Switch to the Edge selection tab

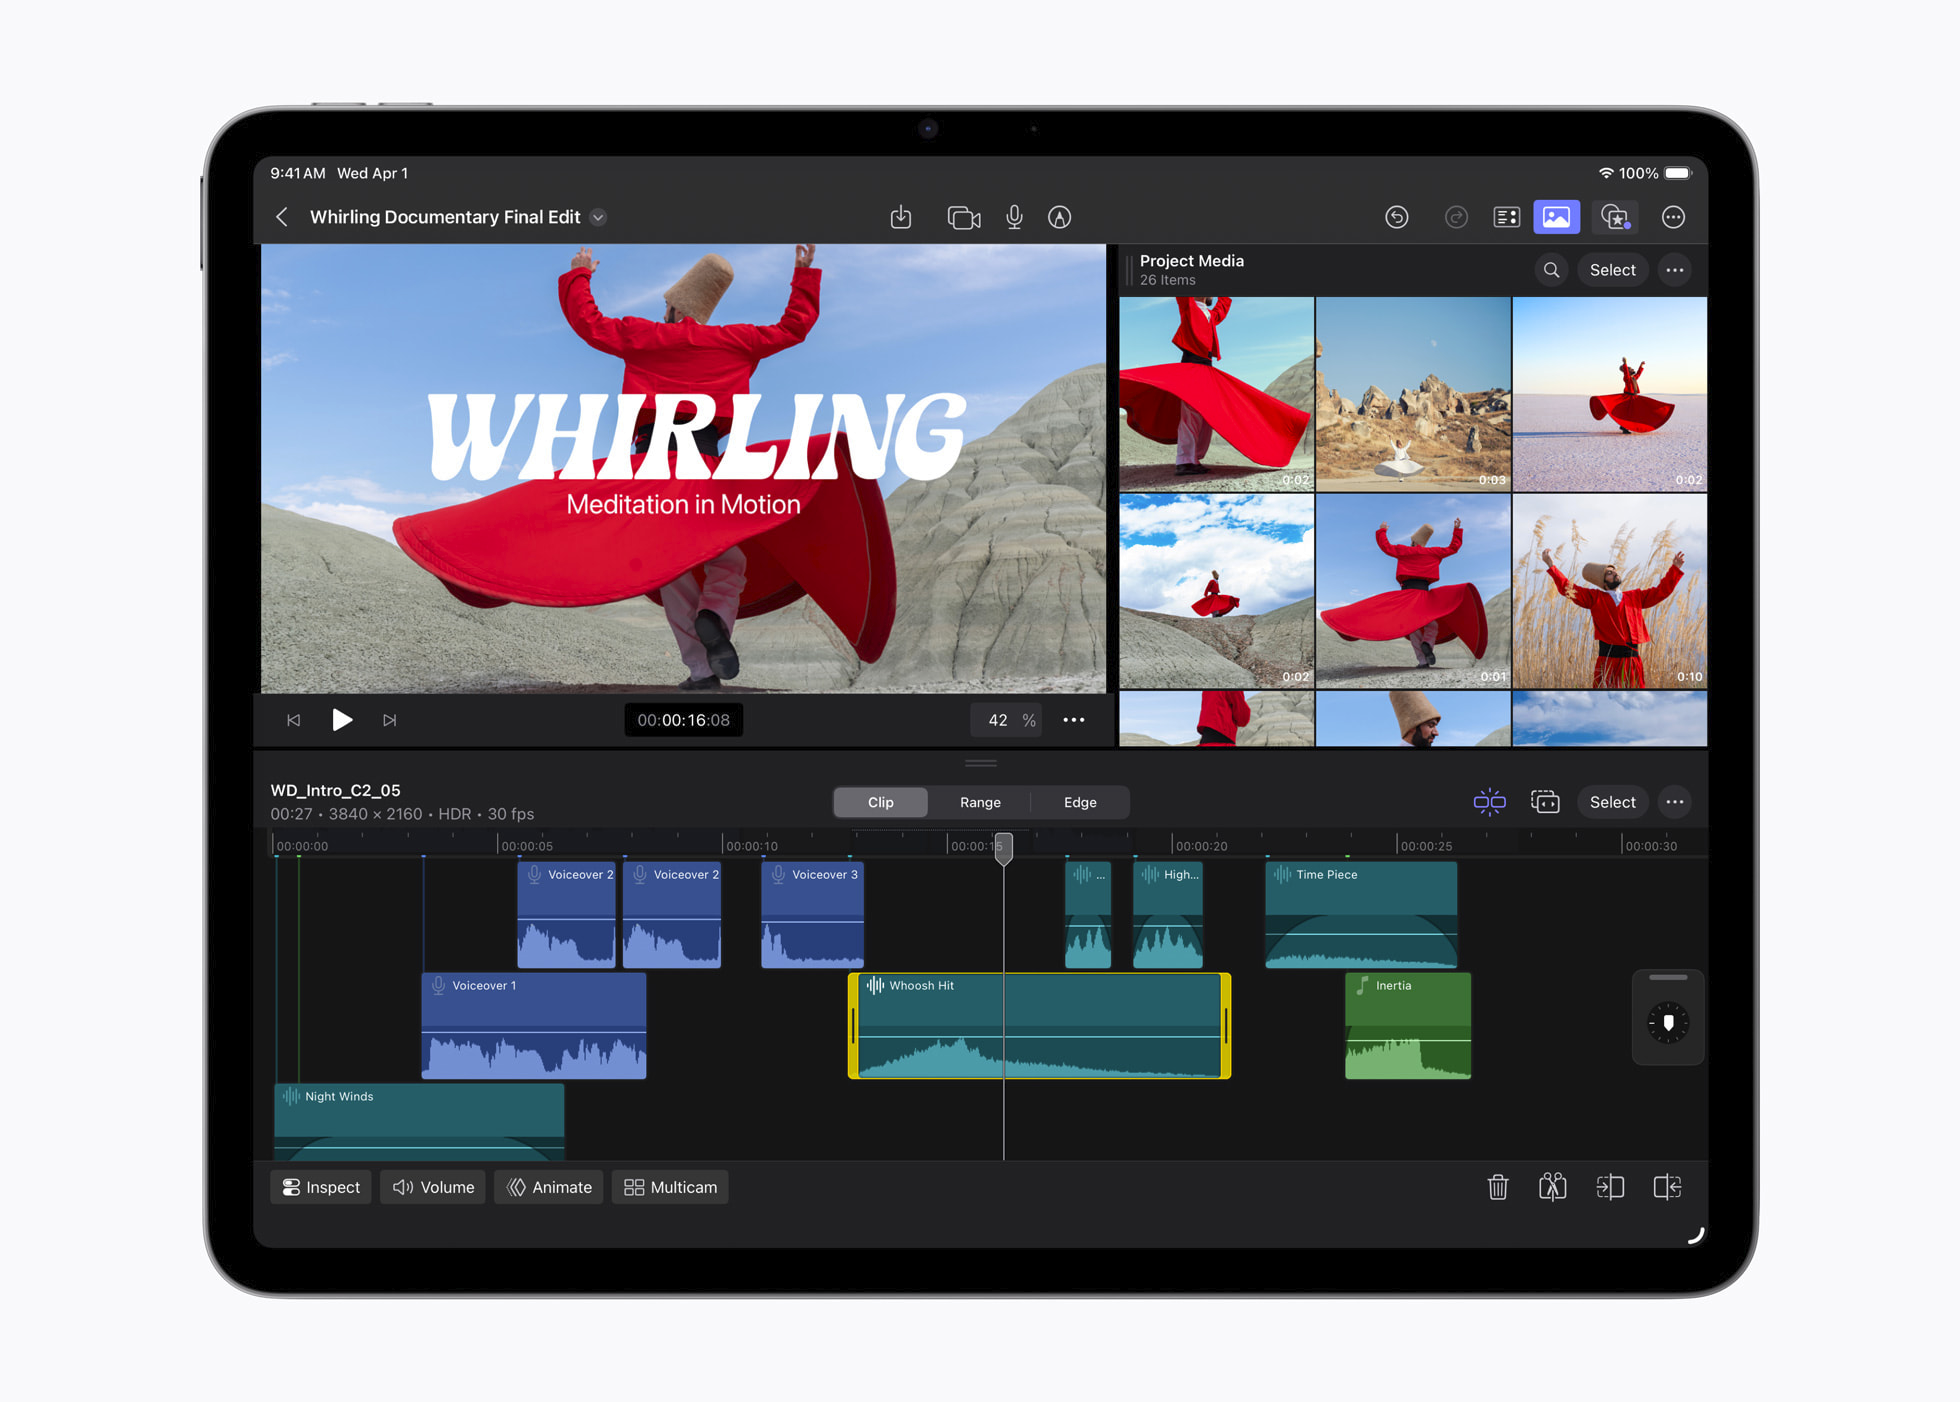[x=1080, y=802]
